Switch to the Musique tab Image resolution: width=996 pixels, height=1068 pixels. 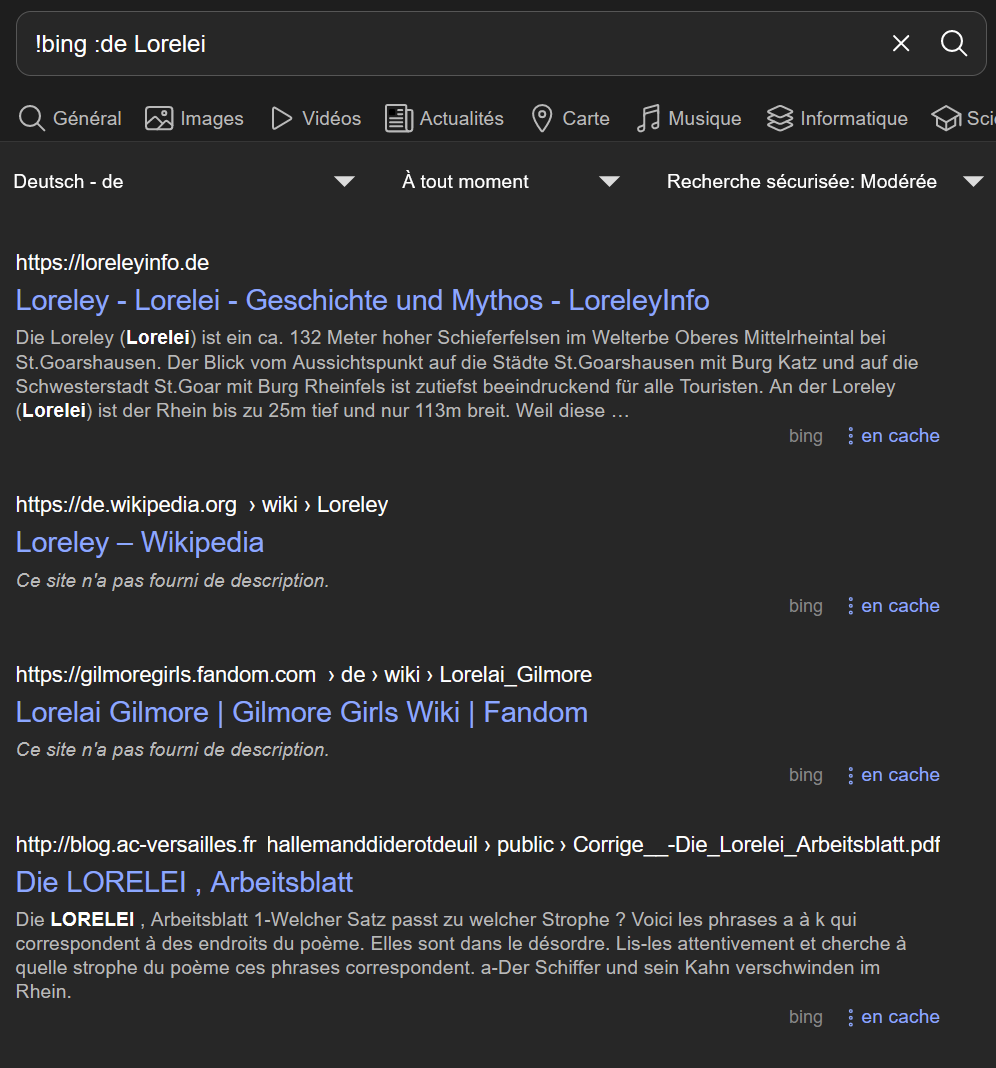pos(689,118)
